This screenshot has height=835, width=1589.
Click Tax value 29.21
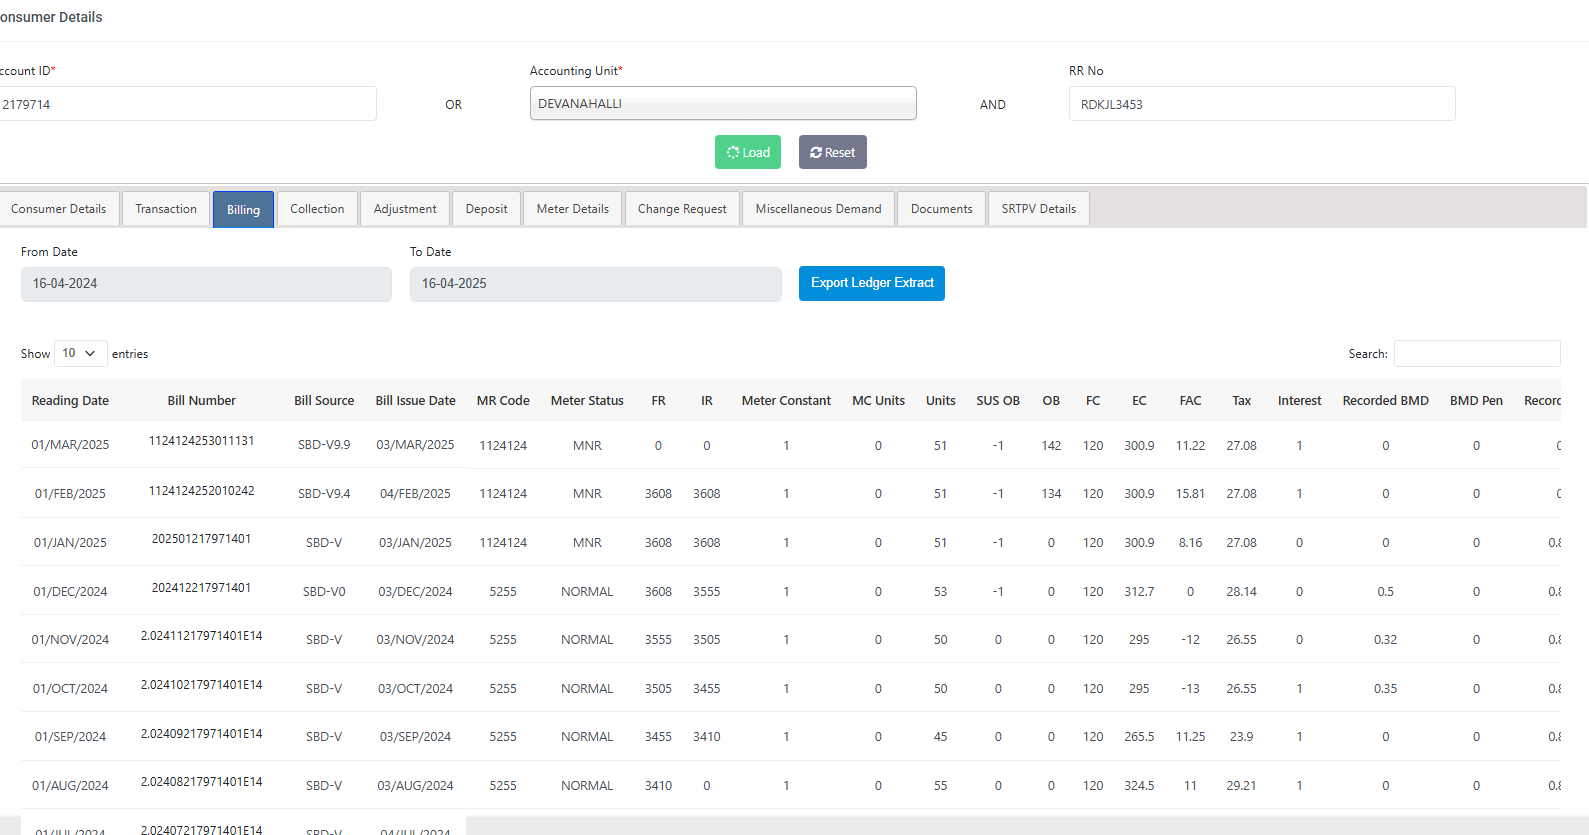click(x=1241, y=786)
